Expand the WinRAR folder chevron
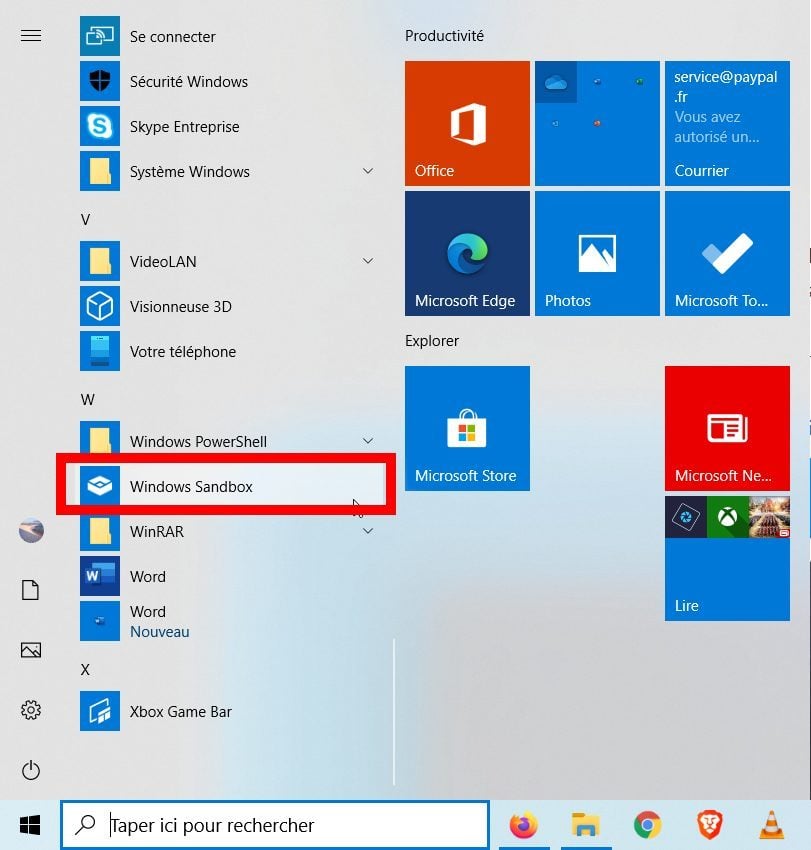The image size is (811, 850). point(368,531)
